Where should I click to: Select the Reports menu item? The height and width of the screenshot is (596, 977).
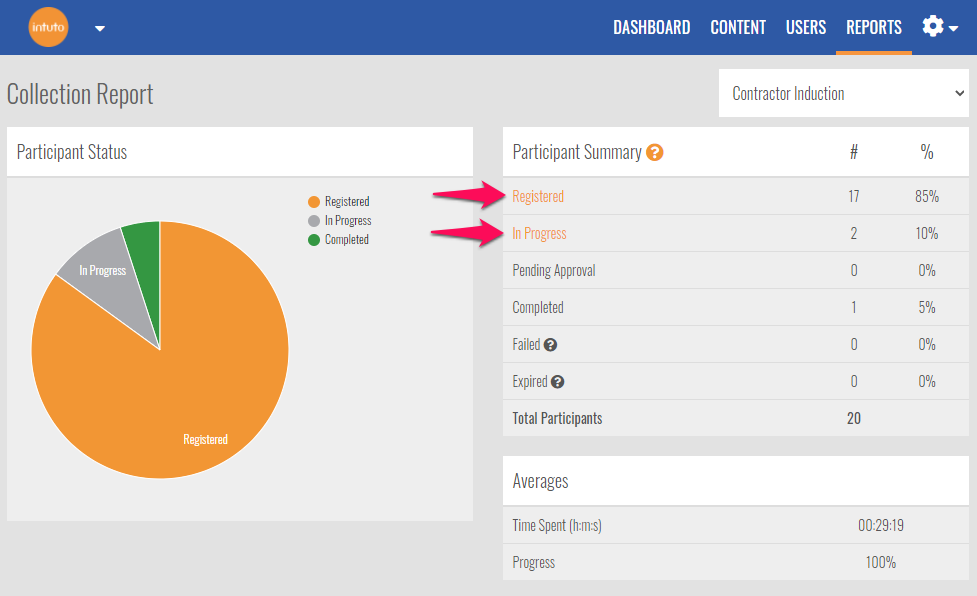(873, 28)
